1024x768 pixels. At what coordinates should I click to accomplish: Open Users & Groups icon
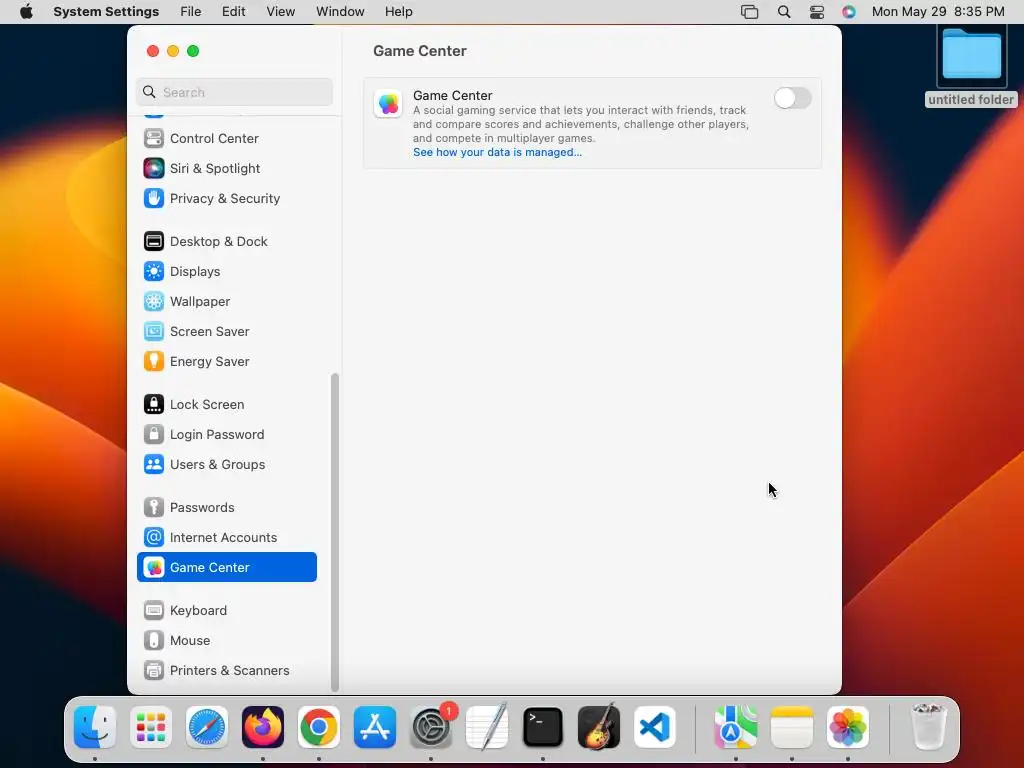coord(153,465)
